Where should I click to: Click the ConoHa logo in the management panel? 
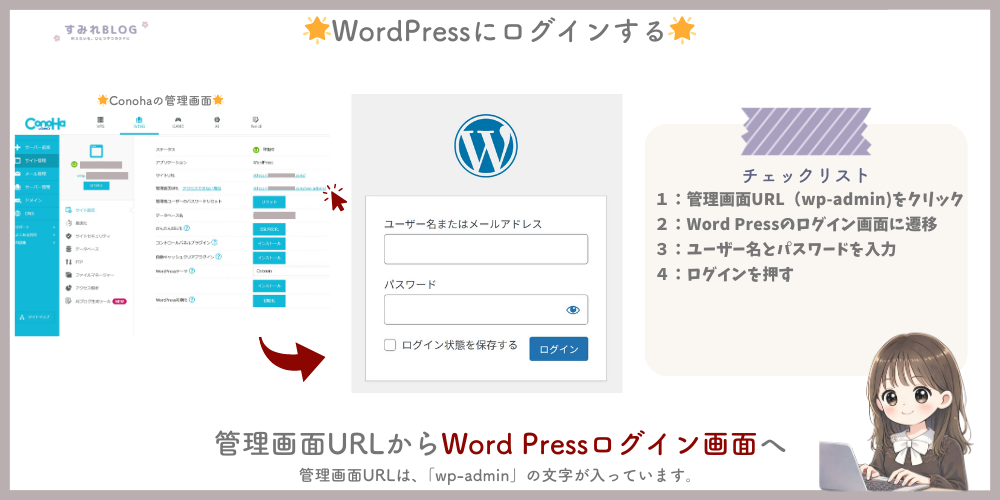(45, 124)
